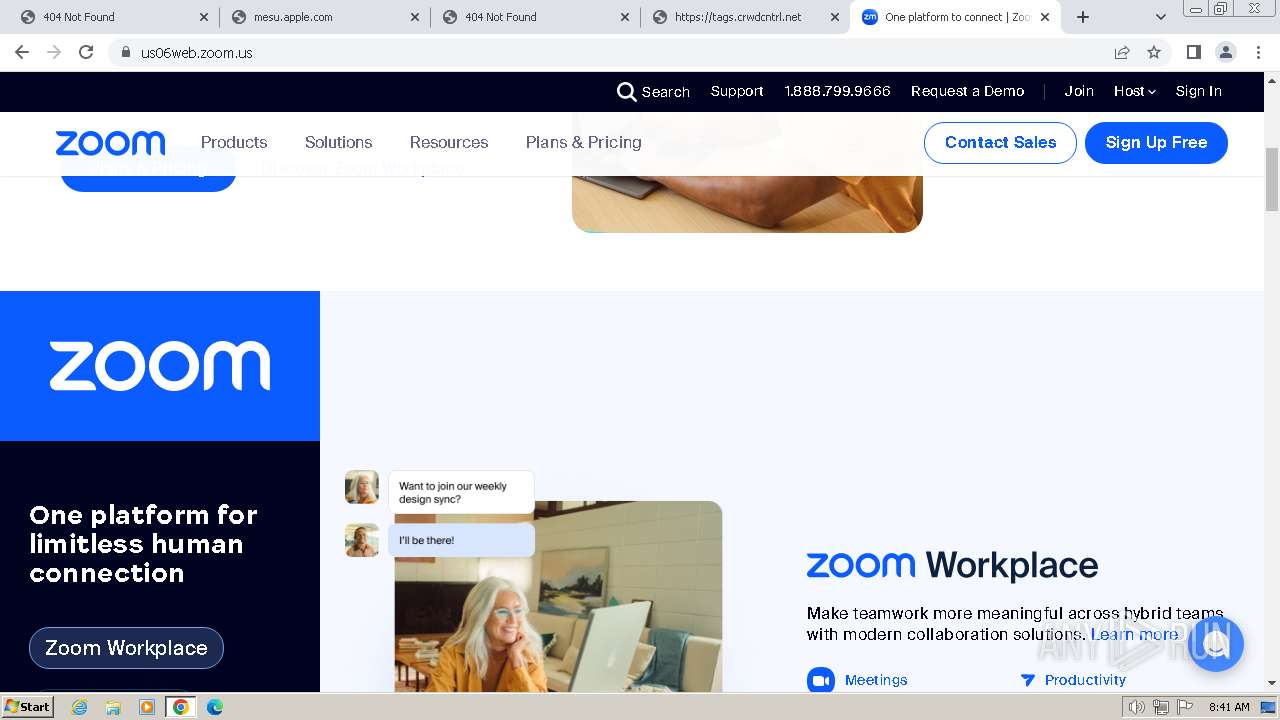Open the Chrome profile avatar
Image resolution: width=1280 pixels, height=720 pixels.
click(1226, 53)
